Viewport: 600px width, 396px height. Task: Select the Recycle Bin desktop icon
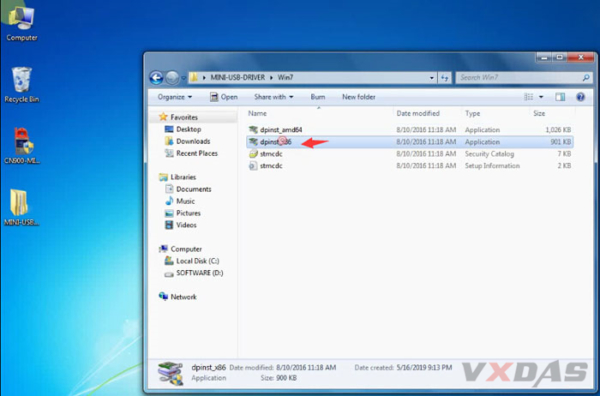(x=22, y=85)
